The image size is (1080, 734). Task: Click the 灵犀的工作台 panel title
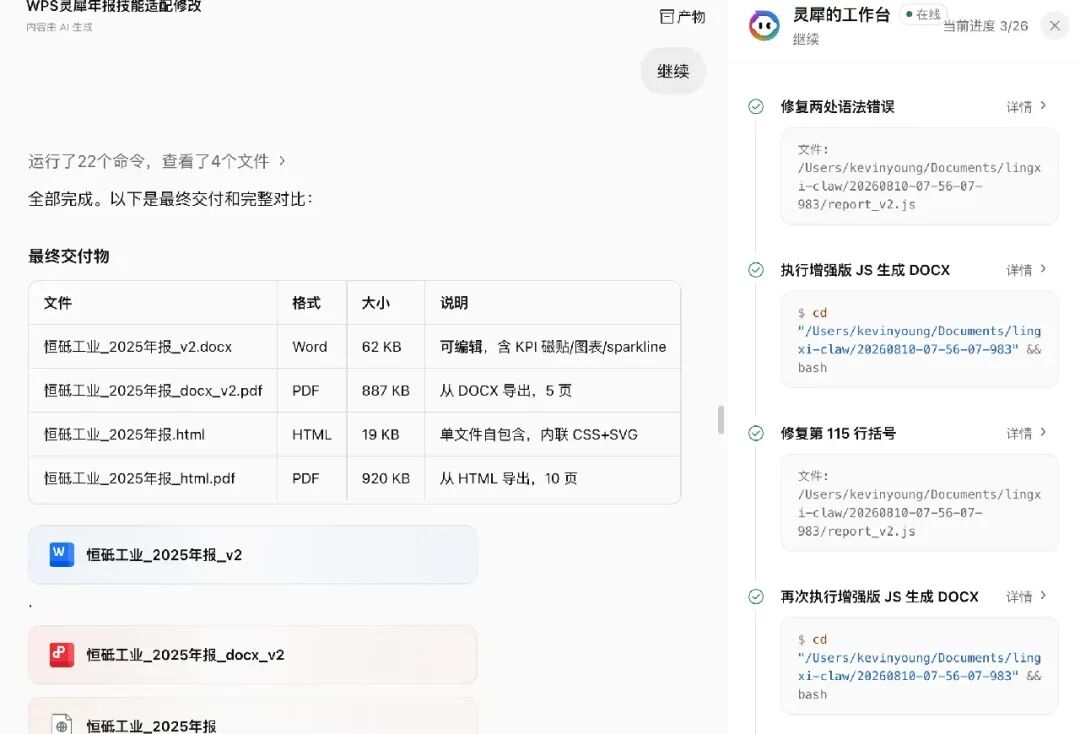842,14
